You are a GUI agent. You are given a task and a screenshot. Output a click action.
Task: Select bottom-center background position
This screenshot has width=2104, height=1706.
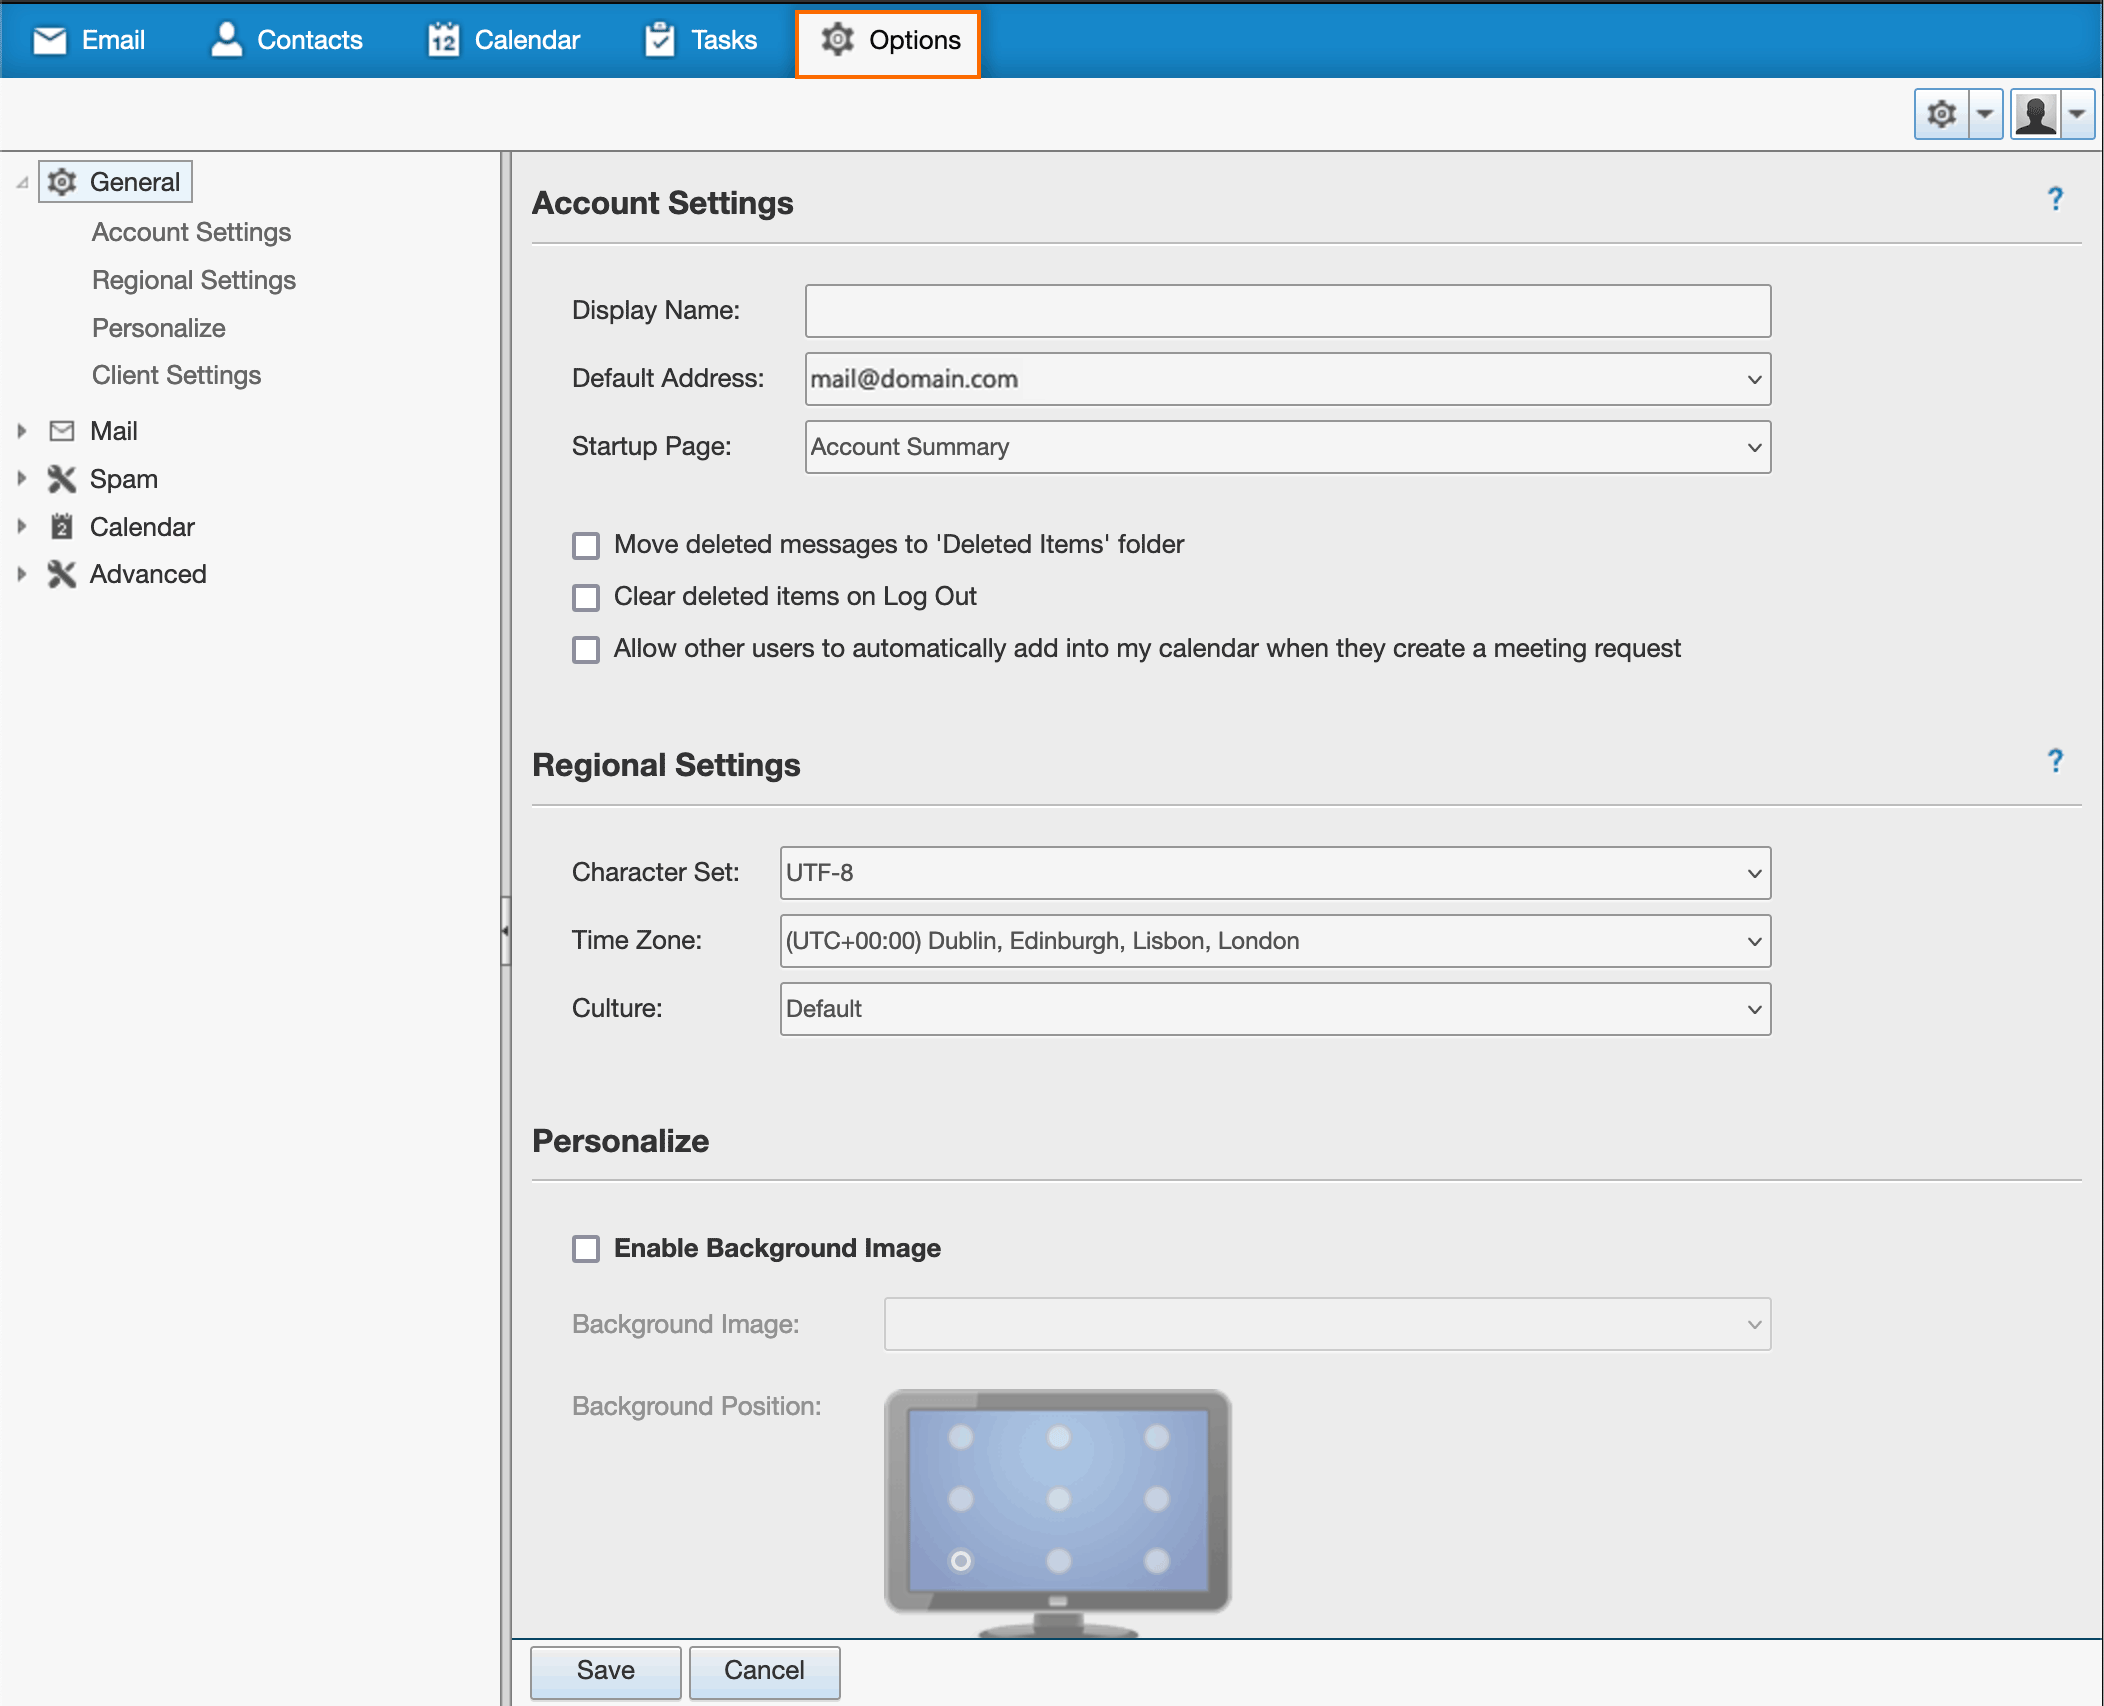coord(1059,1561)
